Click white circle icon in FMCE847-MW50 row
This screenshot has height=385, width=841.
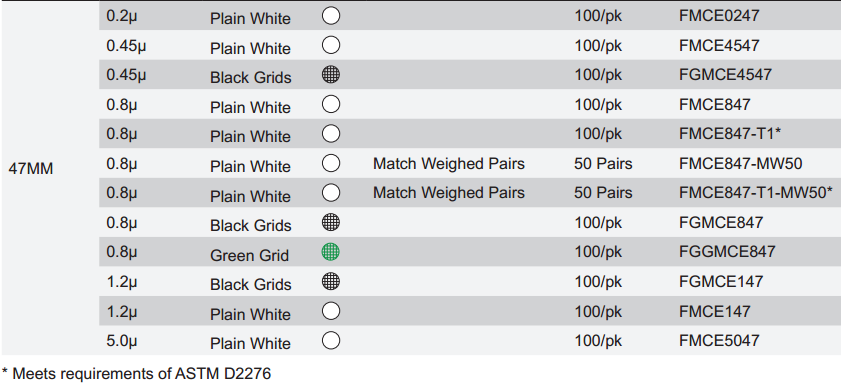pyautogui.click(x=331, y=163)
